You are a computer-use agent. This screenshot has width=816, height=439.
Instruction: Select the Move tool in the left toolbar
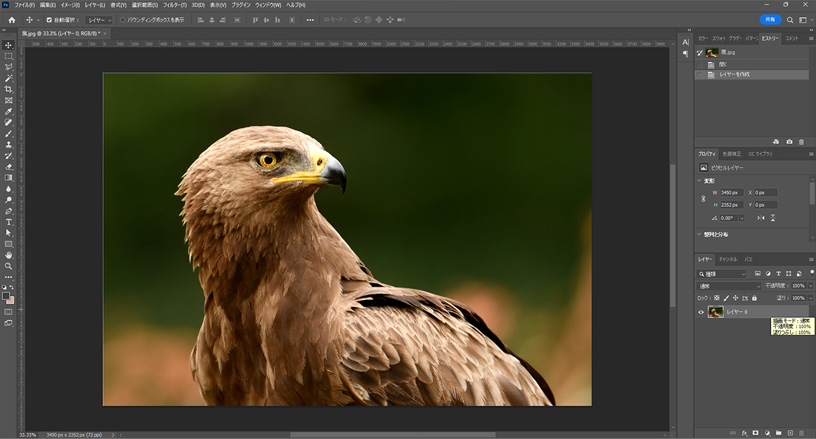8,45
